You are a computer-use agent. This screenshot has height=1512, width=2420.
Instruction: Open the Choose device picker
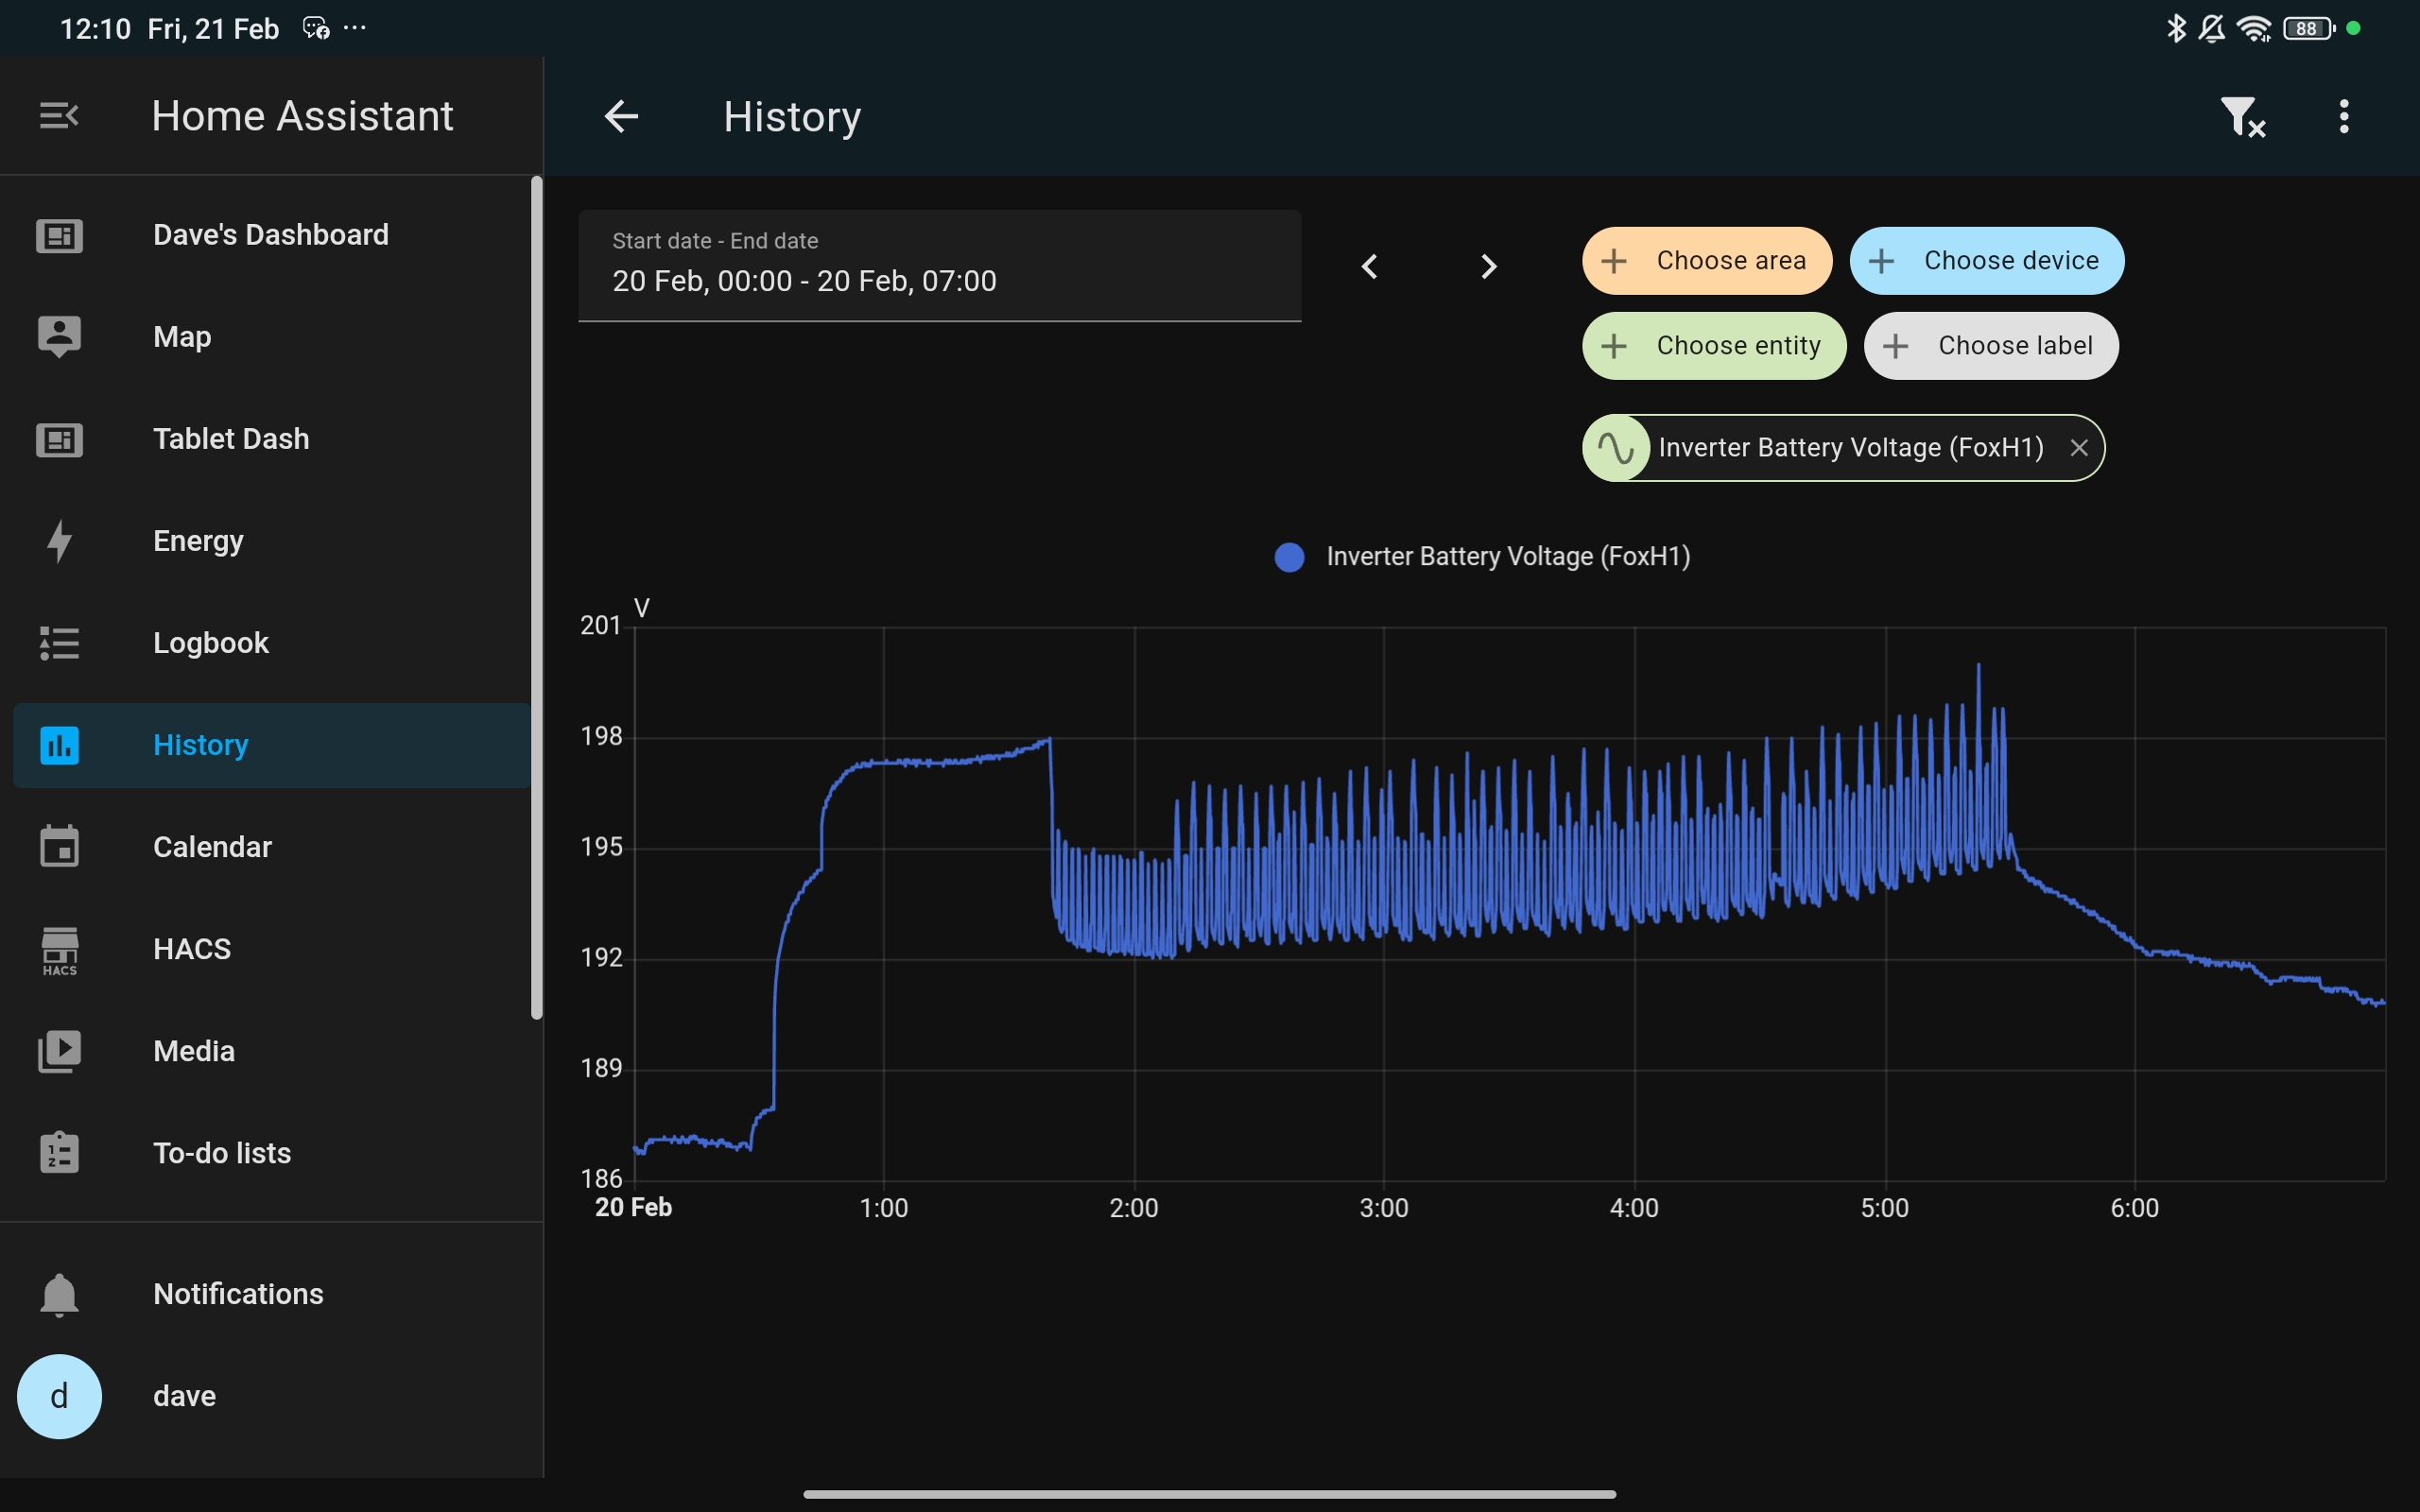click(1986, 261)
